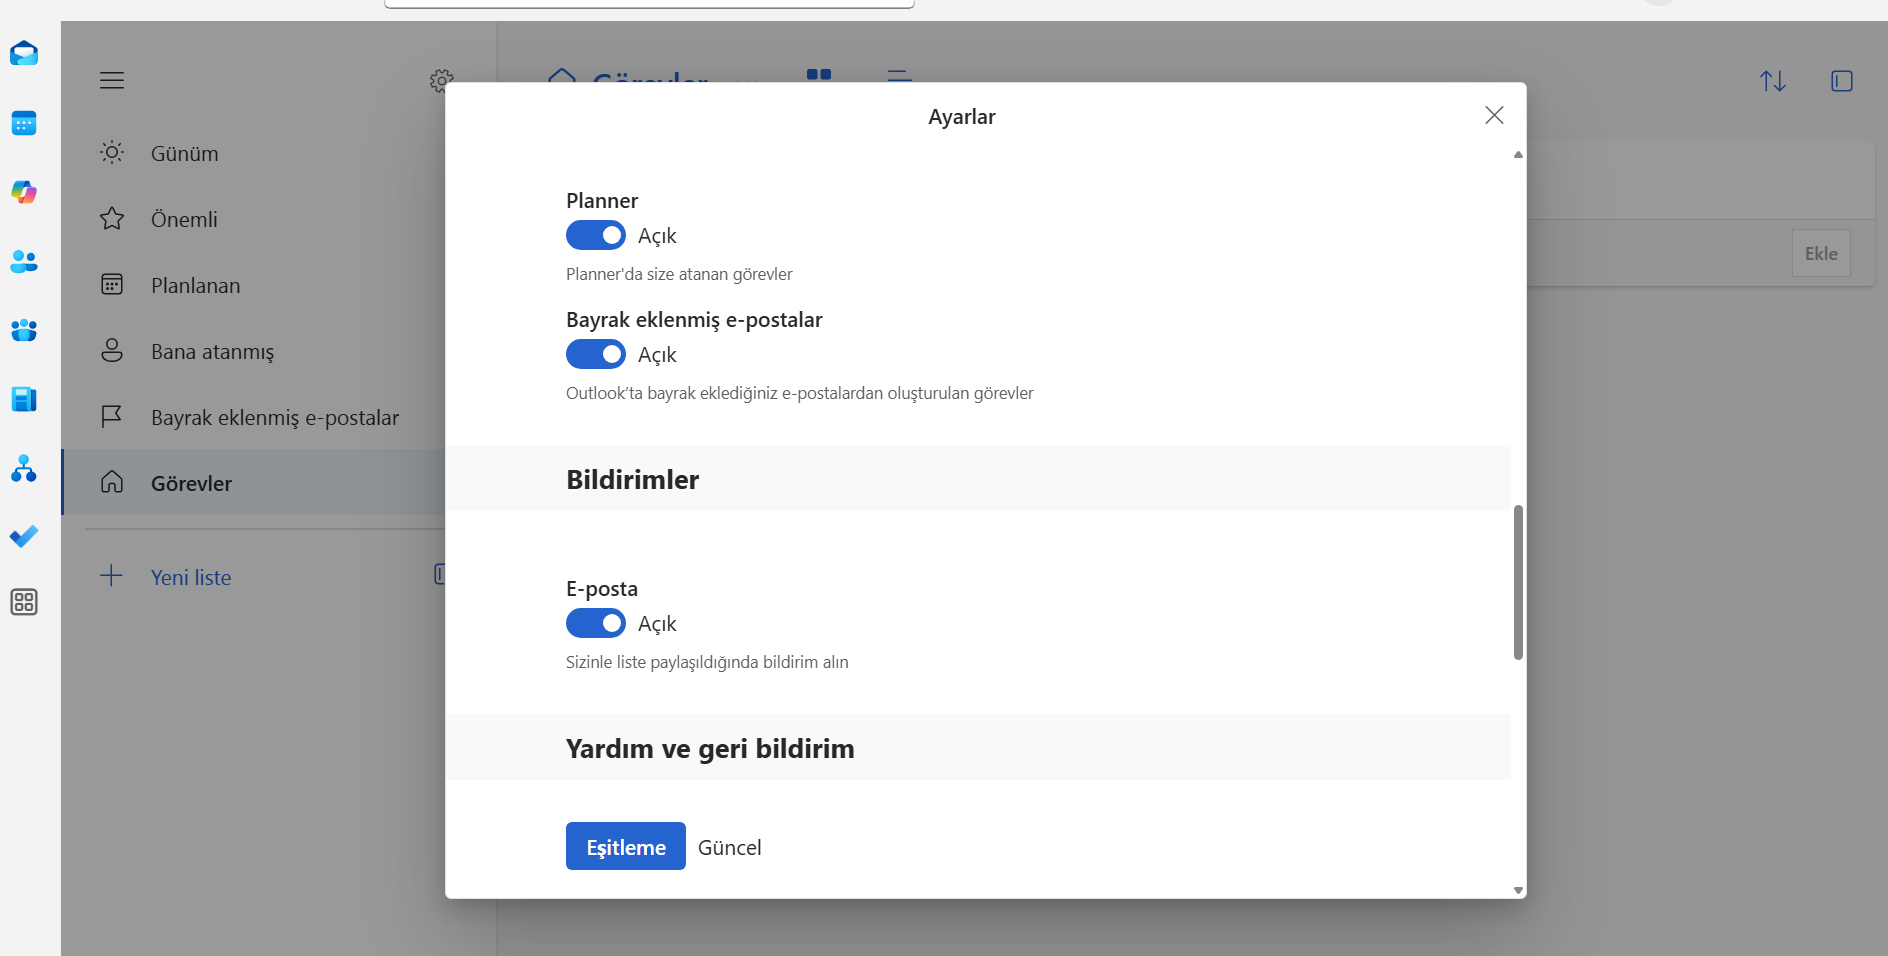The image size is (1888, 956).
Task: Open Planlanan list in sidebar
Action: click(253, 285)
